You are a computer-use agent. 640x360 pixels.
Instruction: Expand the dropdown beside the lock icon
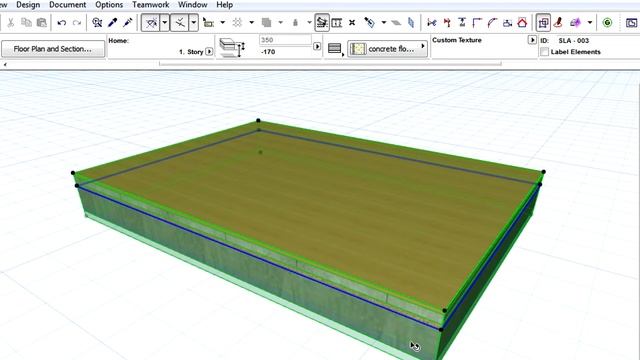pyautogui.click(x=310, y=23)
